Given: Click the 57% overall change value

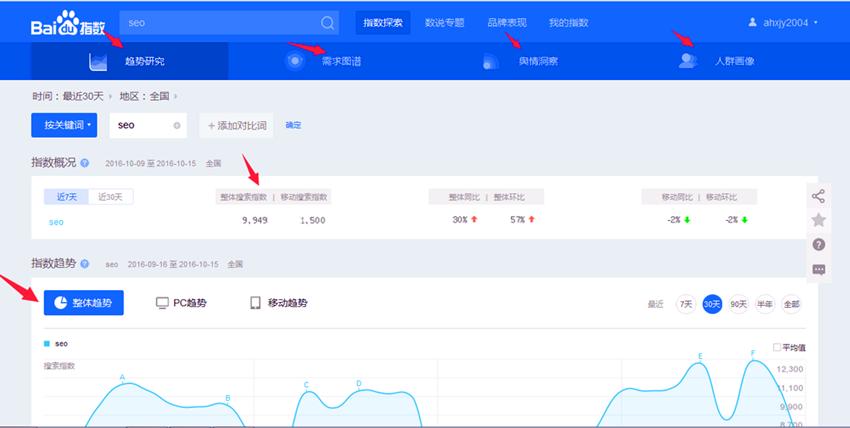Looking at the screenshot, I should pos(517,219).
